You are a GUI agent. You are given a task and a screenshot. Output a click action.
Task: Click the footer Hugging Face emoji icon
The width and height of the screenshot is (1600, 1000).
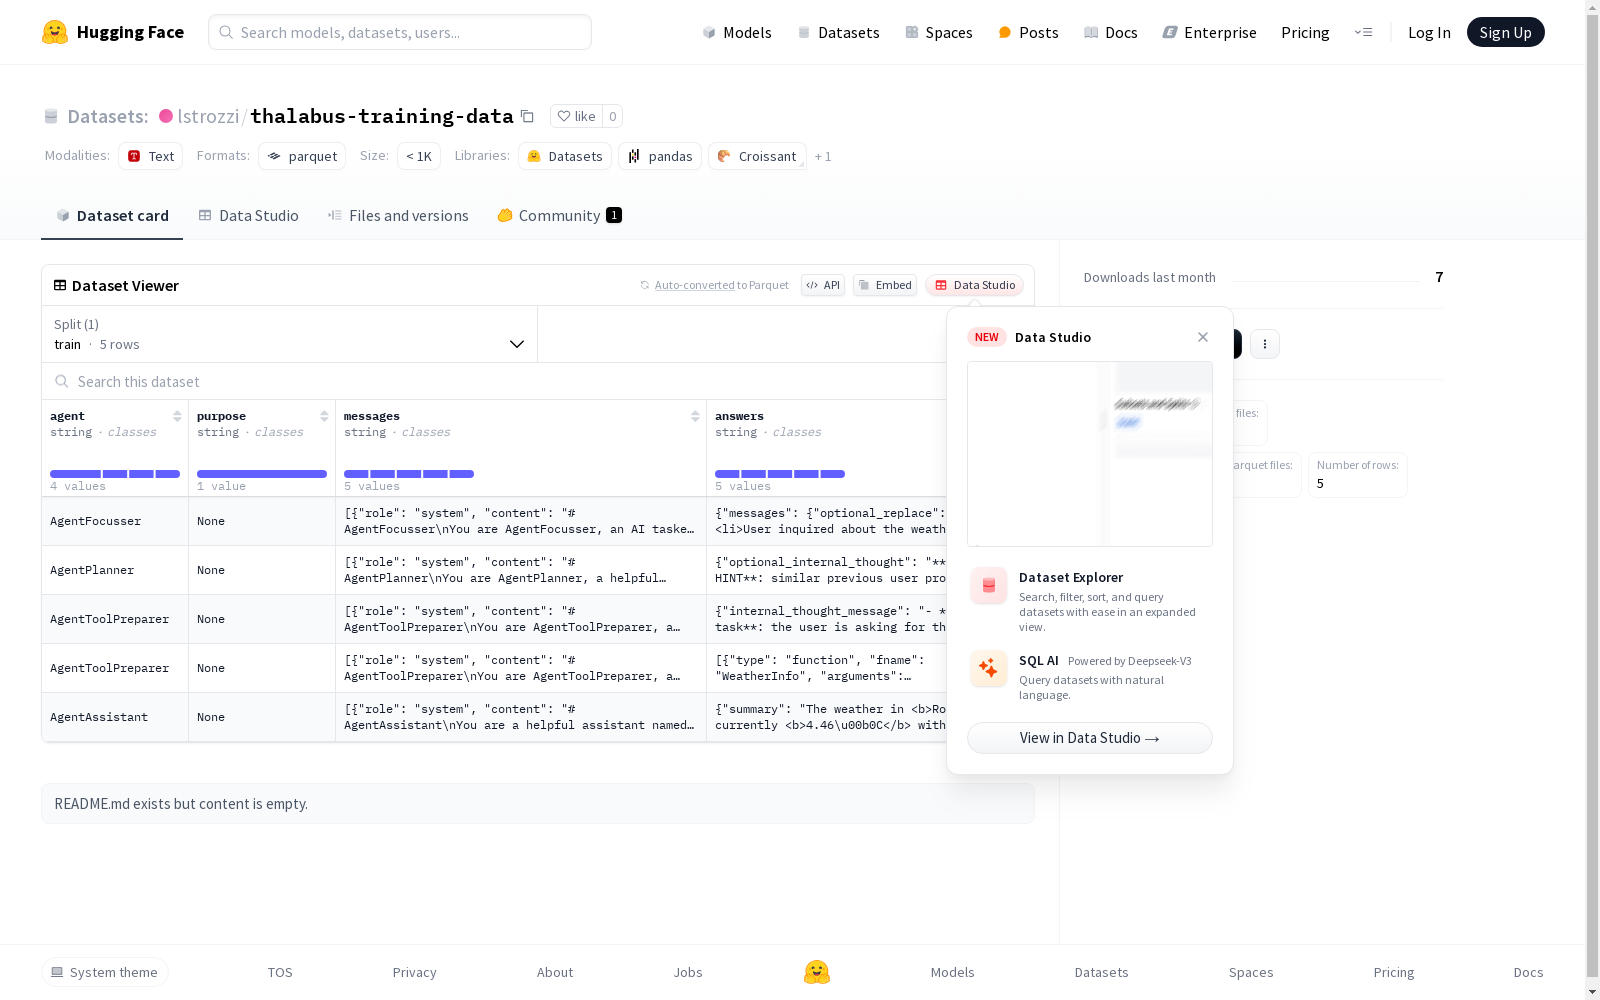[817, 972]
